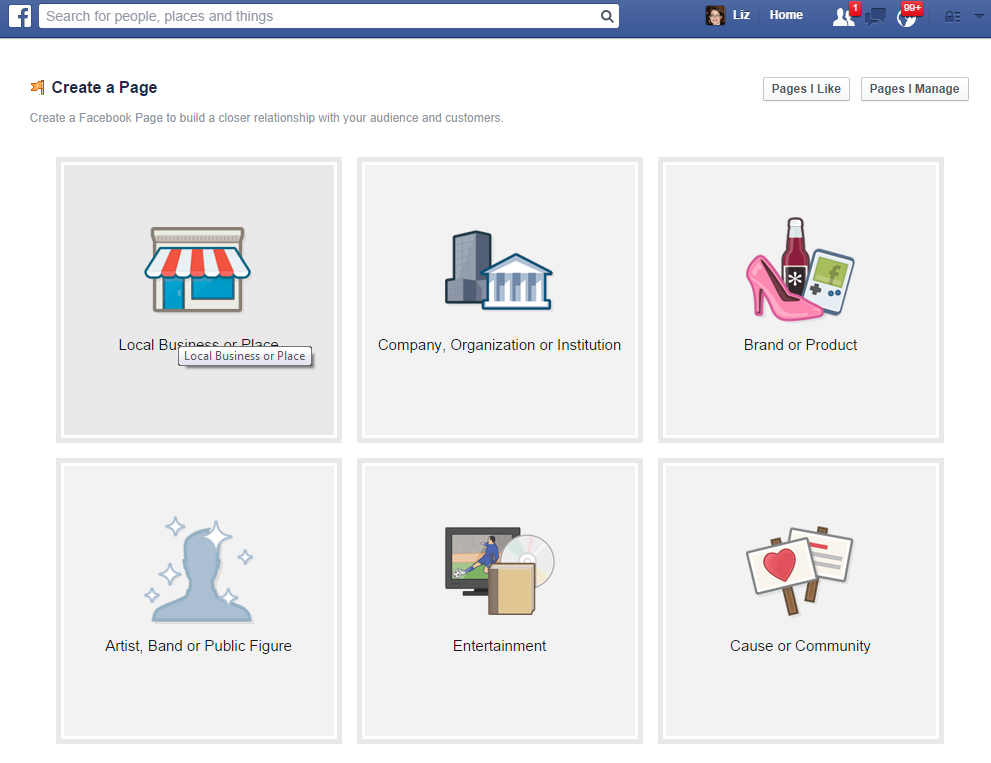Click the Facebook logo icon
This screenshot has height=763, width=991.
click(x=20, y=16)
